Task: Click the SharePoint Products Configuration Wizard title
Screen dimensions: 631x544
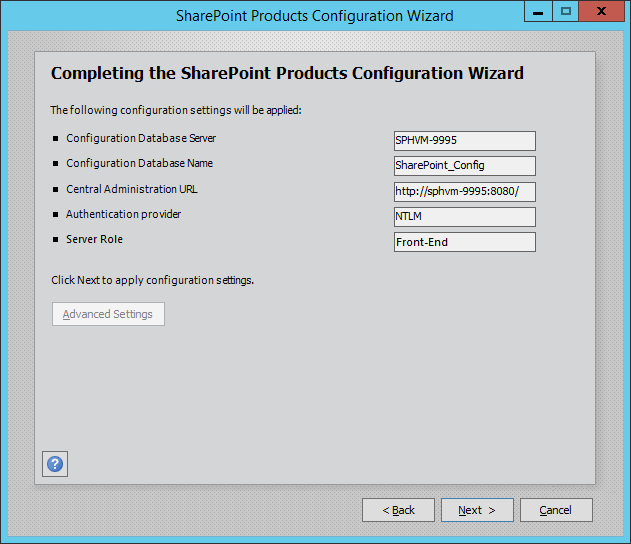Action: point(315,16)
